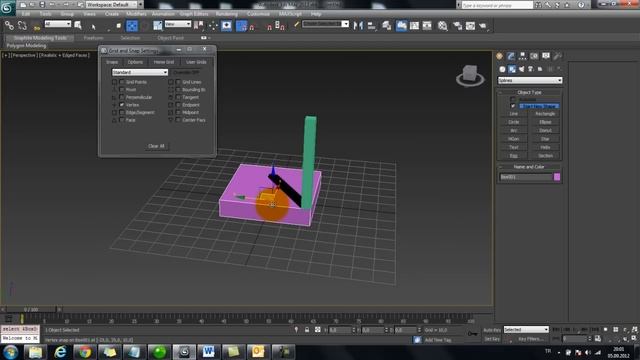The width and height of the screenshot is (640, 360).
Task: Open the Material Editor from the main toolbar
Action: (442, 26)
